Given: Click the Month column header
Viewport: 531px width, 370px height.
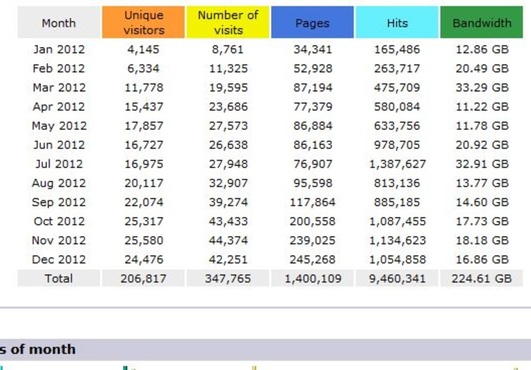Looking at the screenshot, I should (59, 22).
